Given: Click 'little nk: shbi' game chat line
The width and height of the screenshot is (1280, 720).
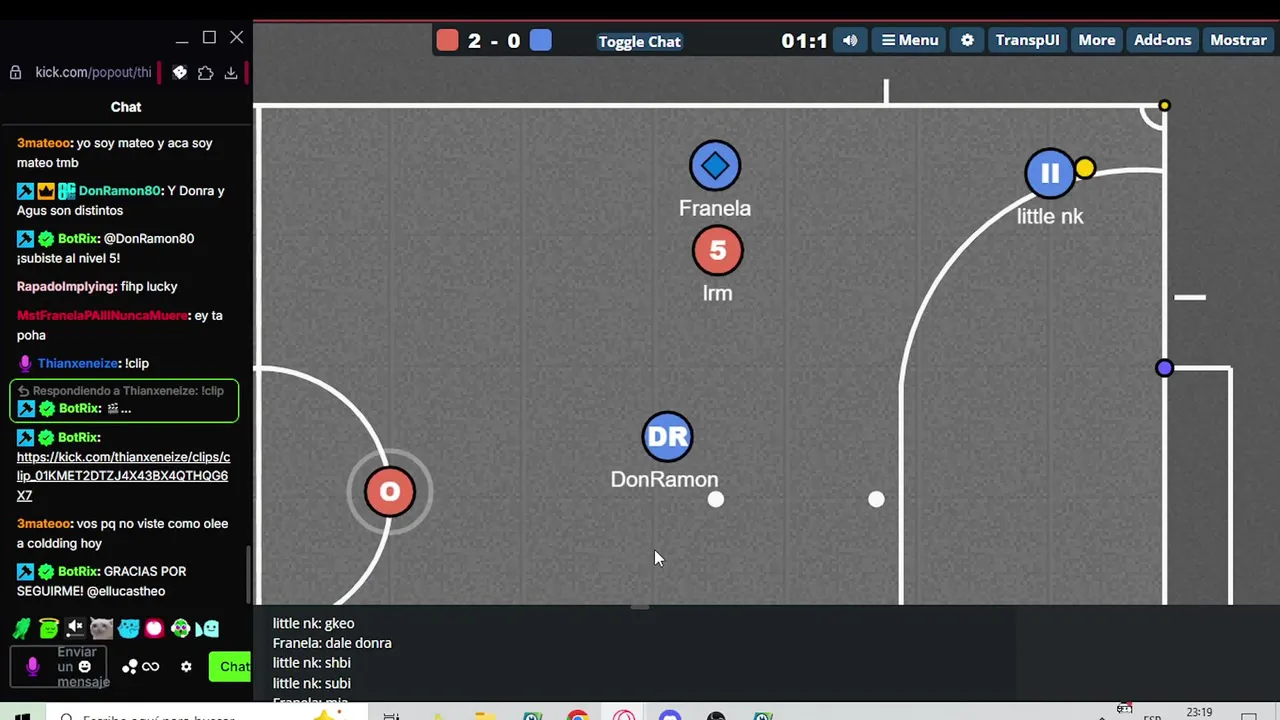Looking at the screenshot, I should click(312, 663).
